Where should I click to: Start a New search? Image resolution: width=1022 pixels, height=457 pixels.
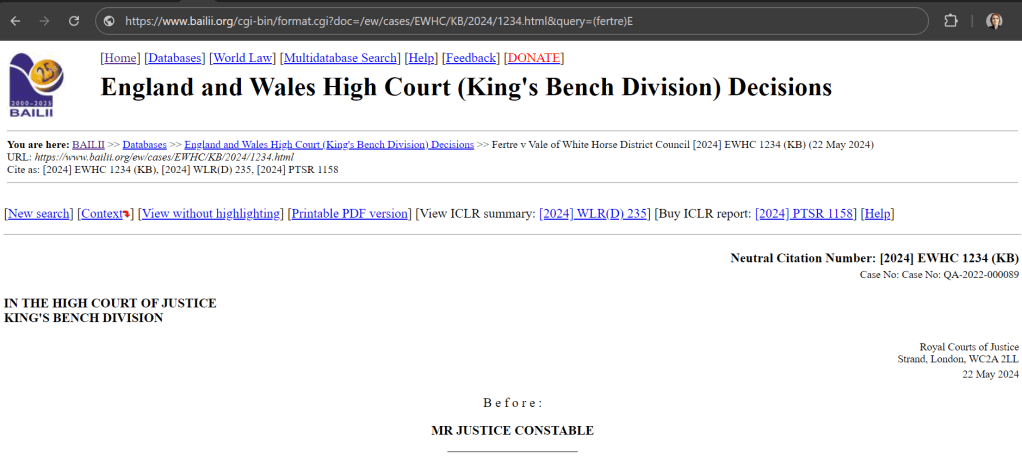[x=40, y=214]
